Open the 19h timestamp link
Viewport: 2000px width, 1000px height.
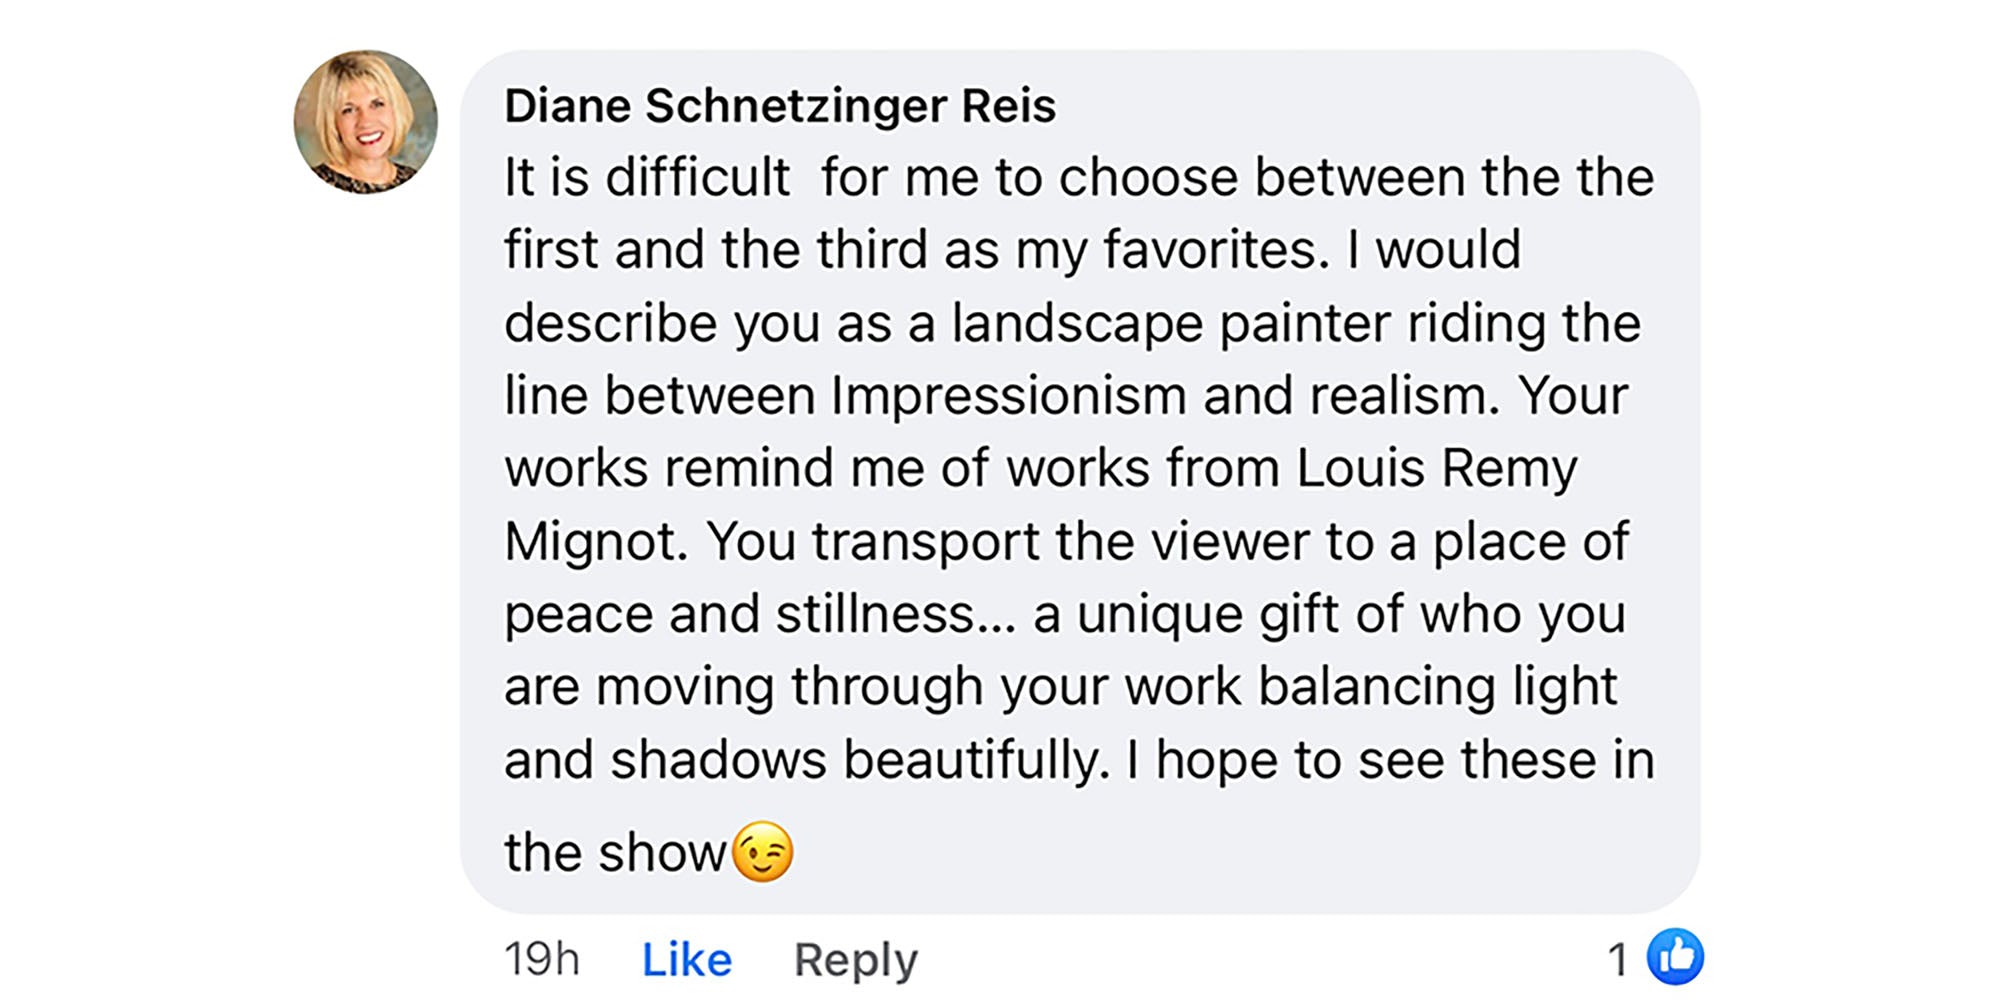pos(541,959)
